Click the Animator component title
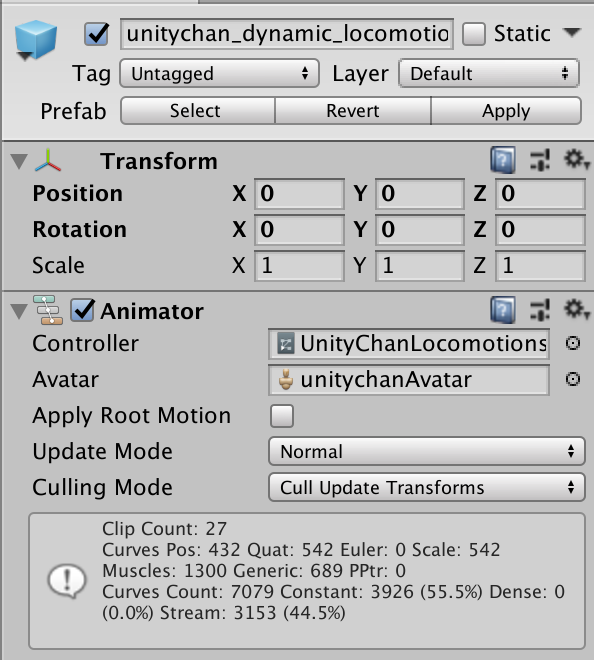This screenshot has width=594, height=660. 152,311
